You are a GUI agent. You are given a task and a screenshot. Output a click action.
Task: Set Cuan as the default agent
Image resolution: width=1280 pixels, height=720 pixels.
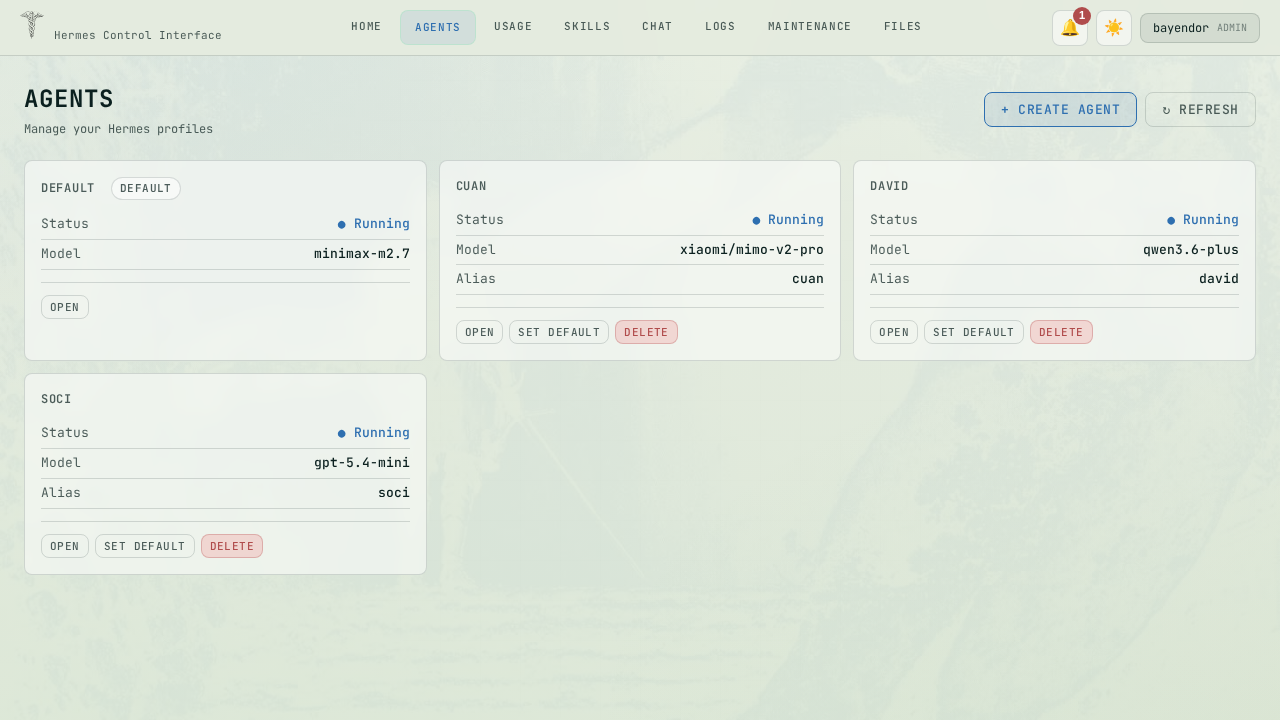[559, 332]
